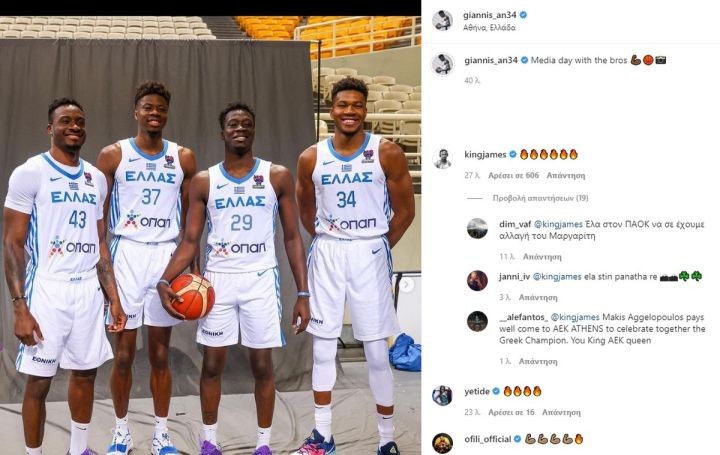Open ofili_official profile avatar
The width and height of the screenshot is (720, 455).
[x=443, y=443]
